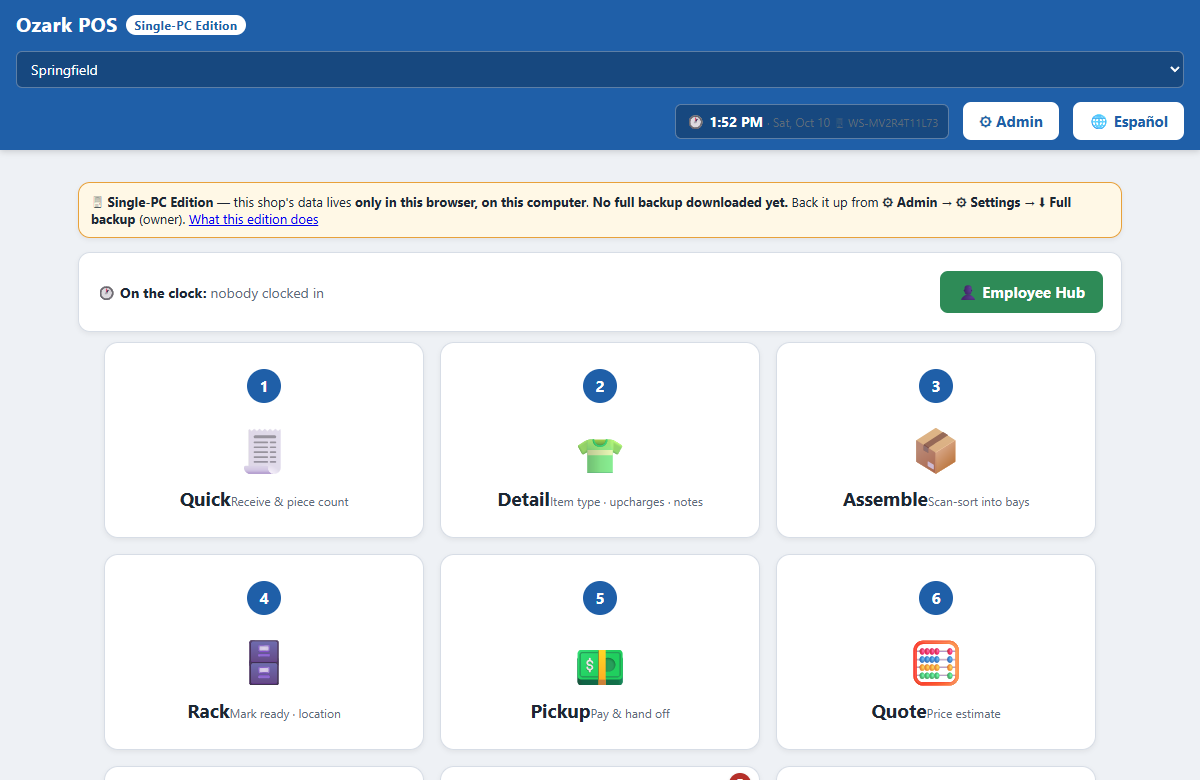The width and height of the screenshot is (1200, 780).
Task: Open the Admin panel button
Action: (1011, 121)
